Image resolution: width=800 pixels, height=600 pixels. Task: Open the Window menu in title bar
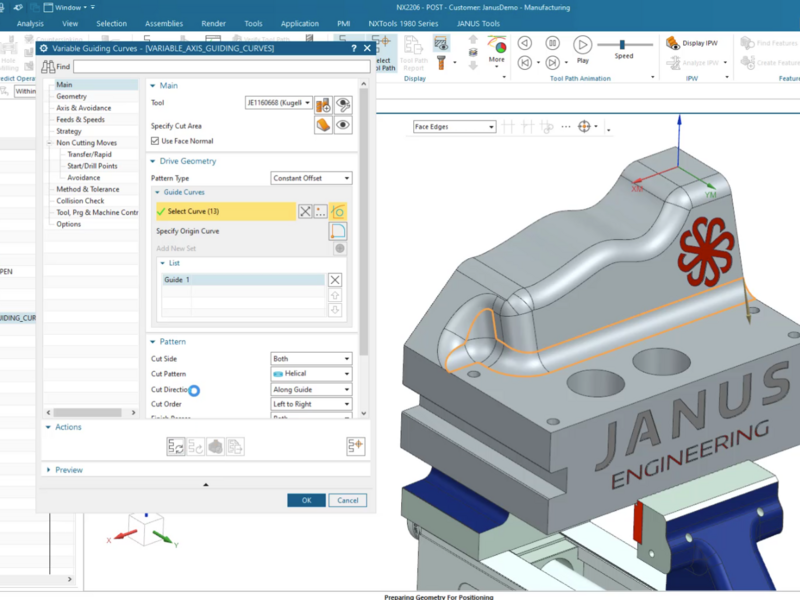click(69, 8)
